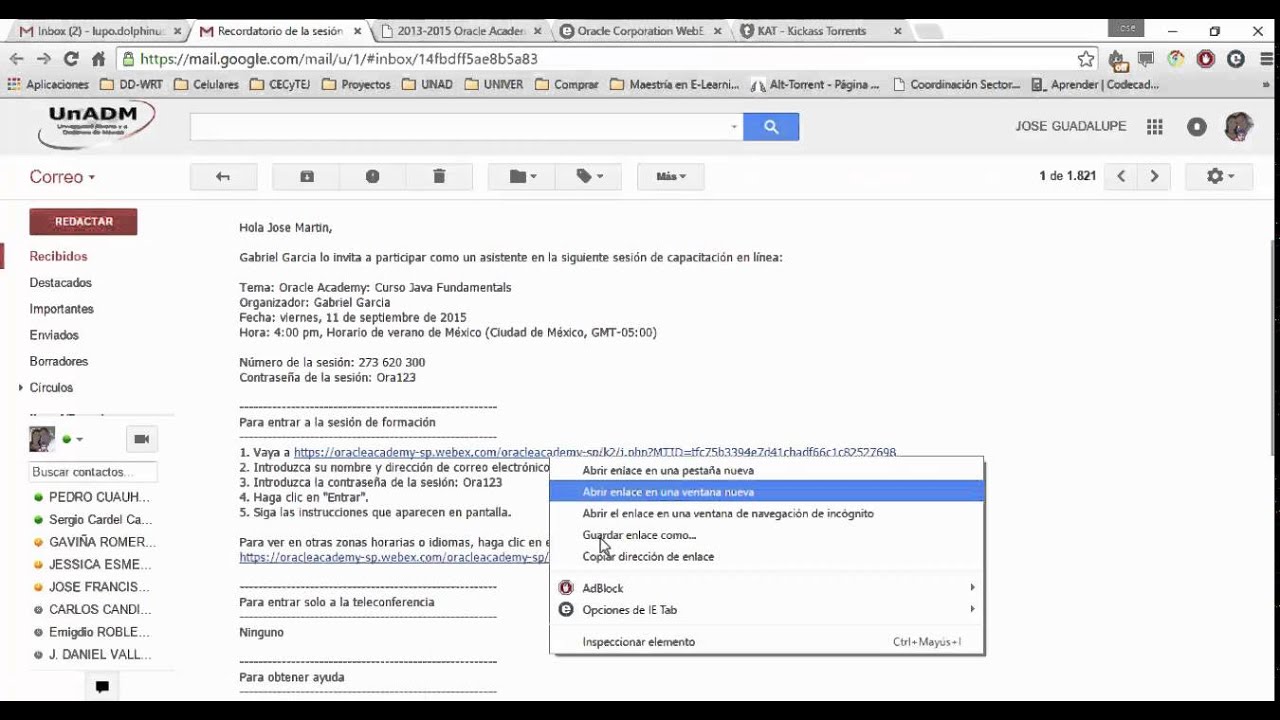Report email as spam
Image resolution: width=1280 pixels, height=720 pixels.
tap(373, 176)
